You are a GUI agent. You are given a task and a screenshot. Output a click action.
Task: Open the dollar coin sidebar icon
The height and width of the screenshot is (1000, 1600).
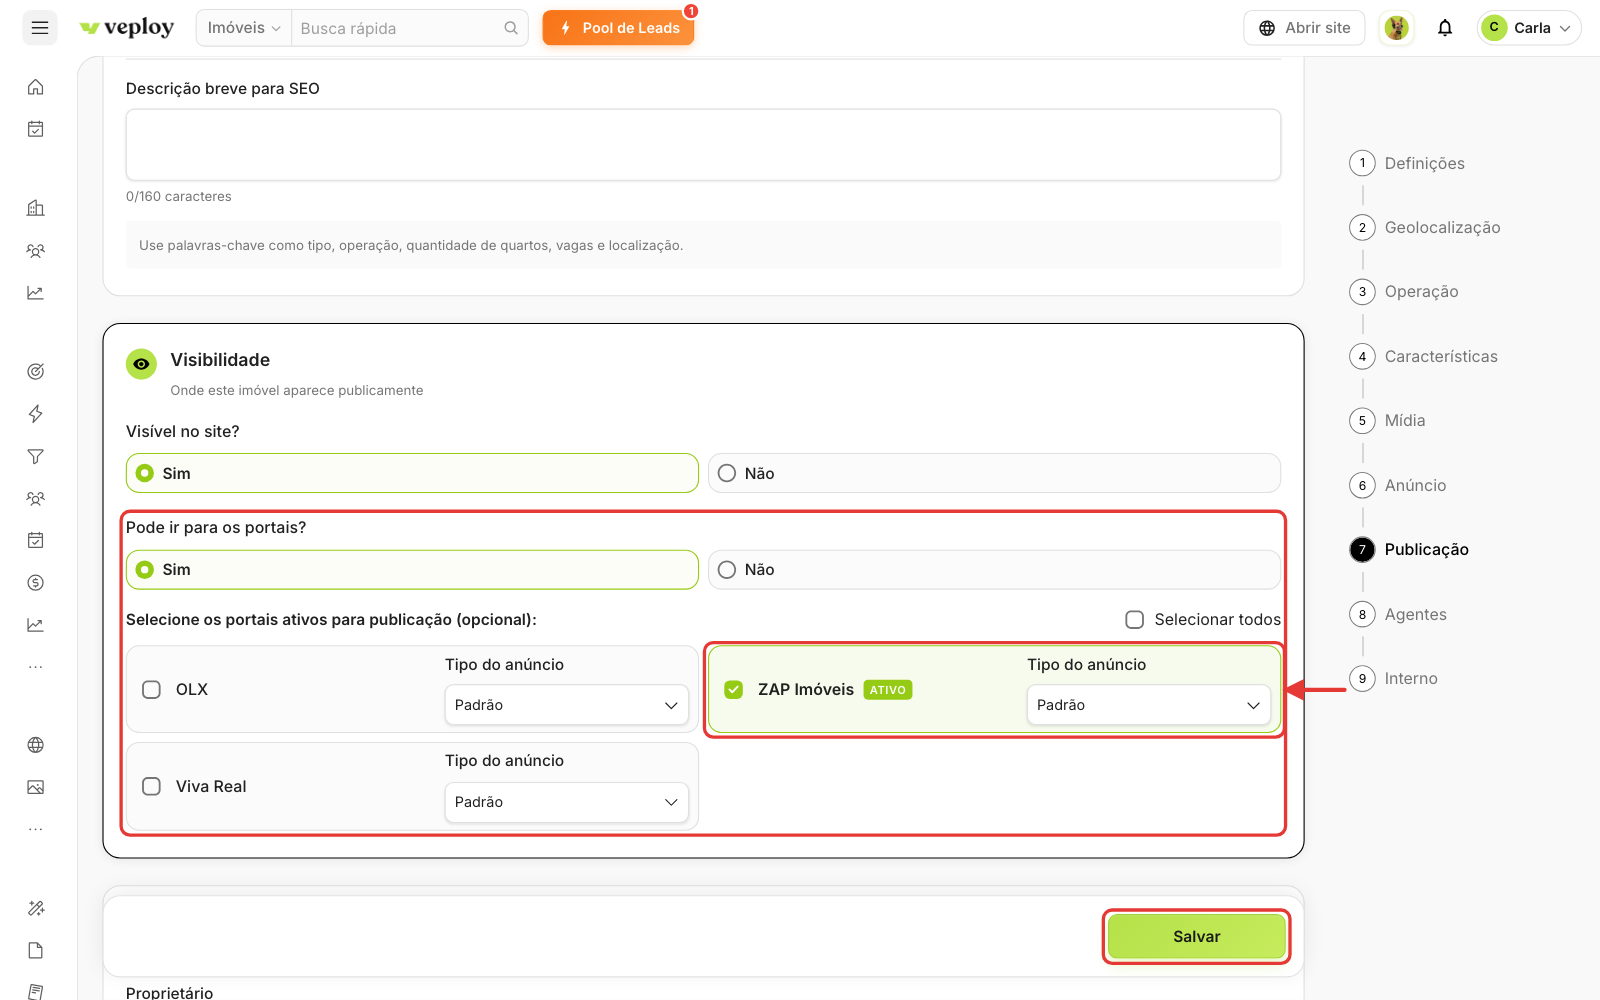pyautogui.click(x=36, y=583)
